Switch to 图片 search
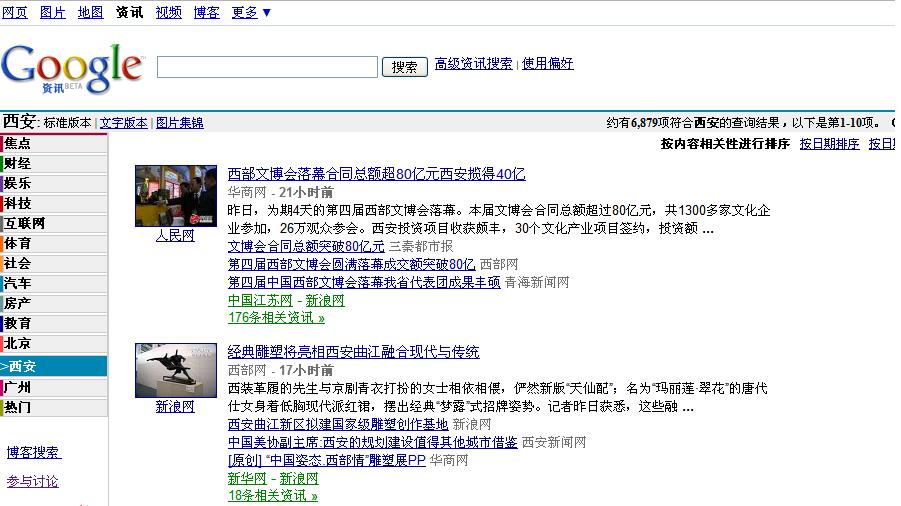The width and height of the screenshot is (901, 506). [52, 12]
